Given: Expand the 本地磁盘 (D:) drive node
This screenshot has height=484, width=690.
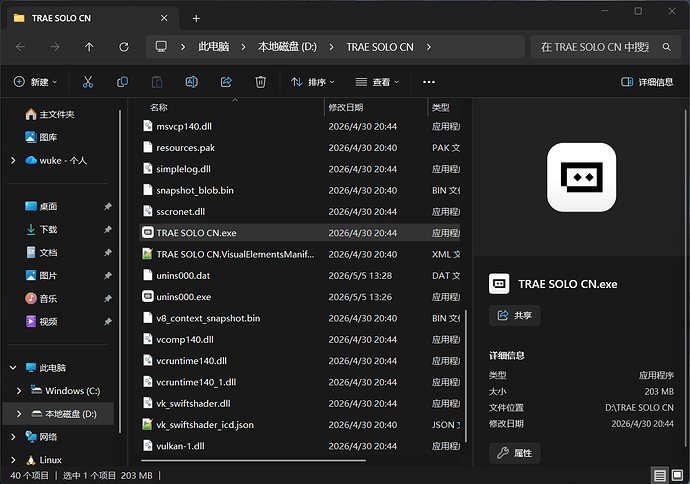Looking at the screenshot, I should coord(19,414).
